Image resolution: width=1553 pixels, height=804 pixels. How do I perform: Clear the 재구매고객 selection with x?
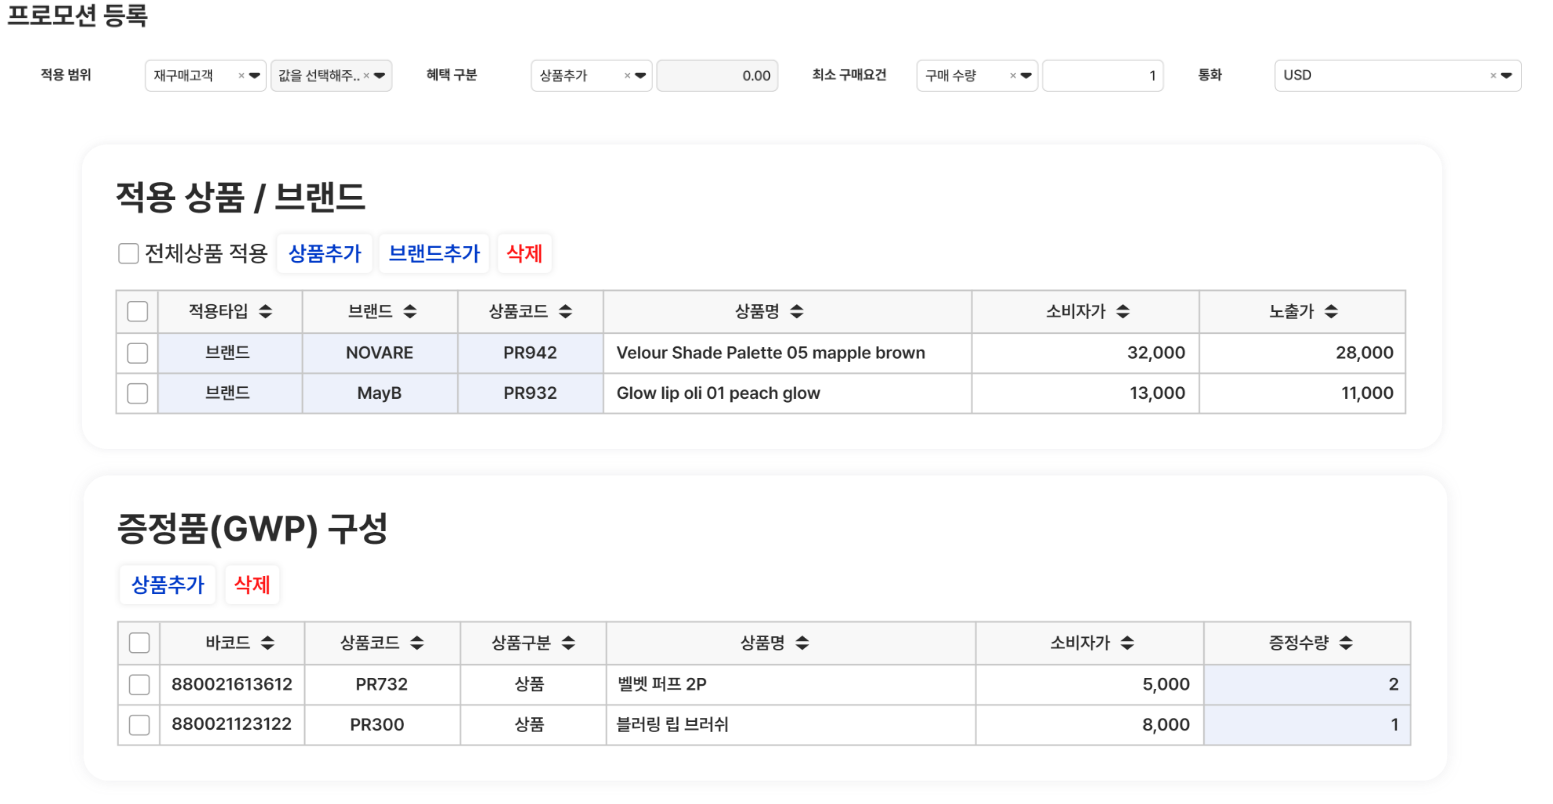coord(241,76)
